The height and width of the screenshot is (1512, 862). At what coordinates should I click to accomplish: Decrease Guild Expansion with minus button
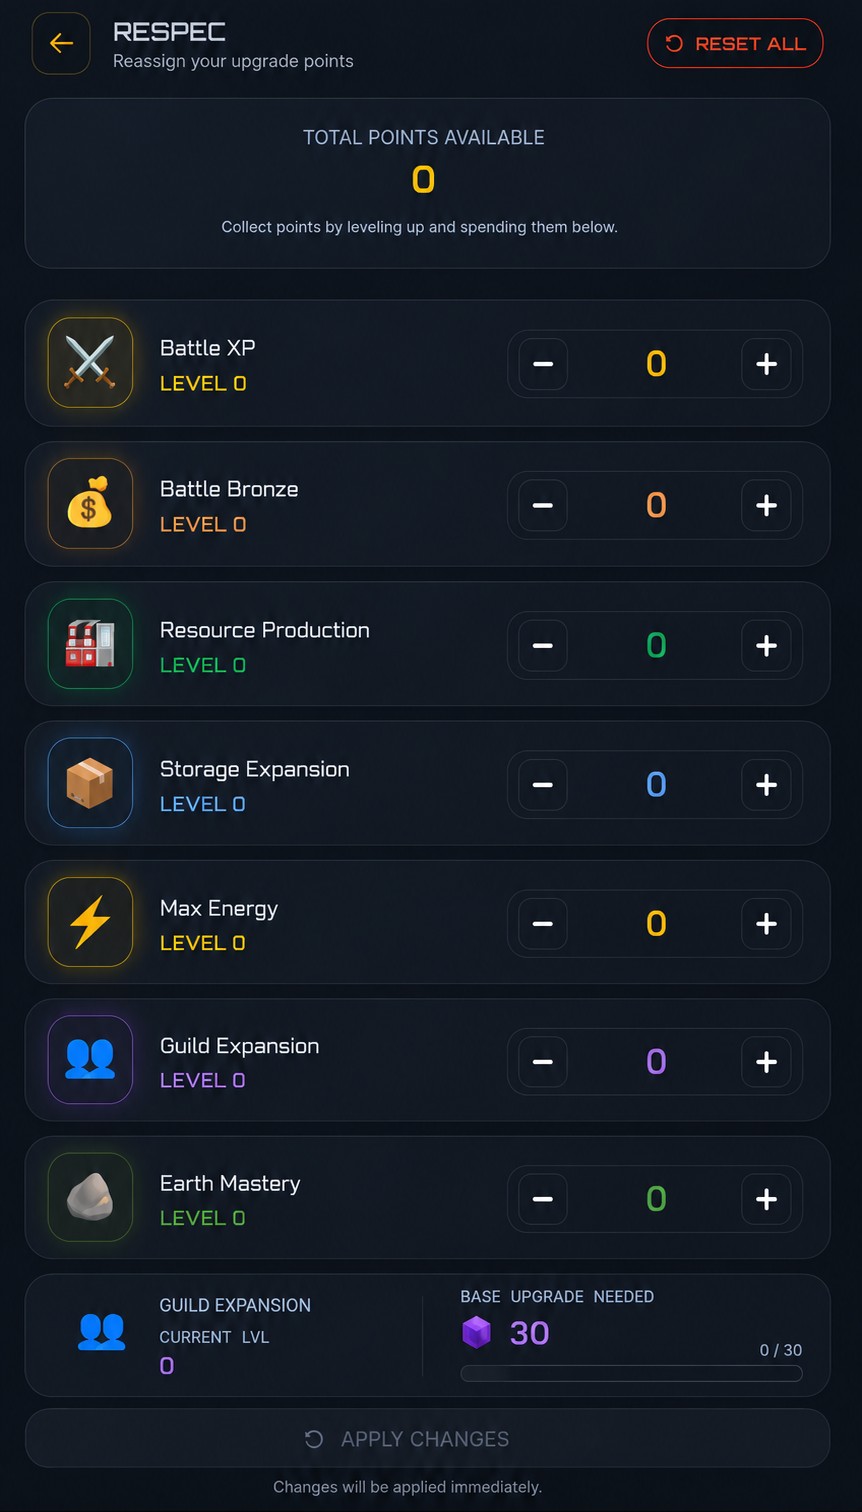point(543,1061)
